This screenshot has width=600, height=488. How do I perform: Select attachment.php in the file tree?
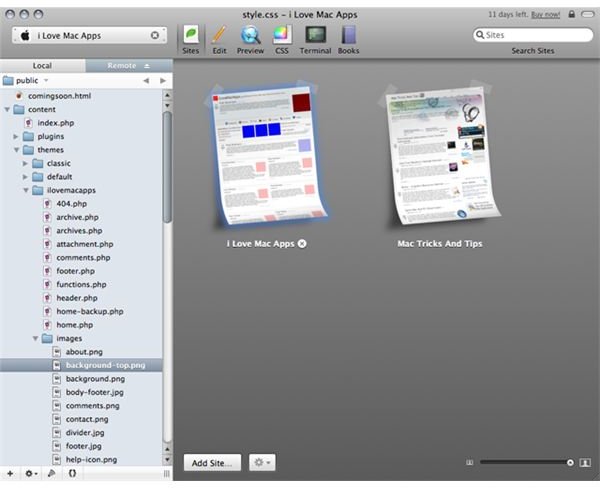(85, 244)
